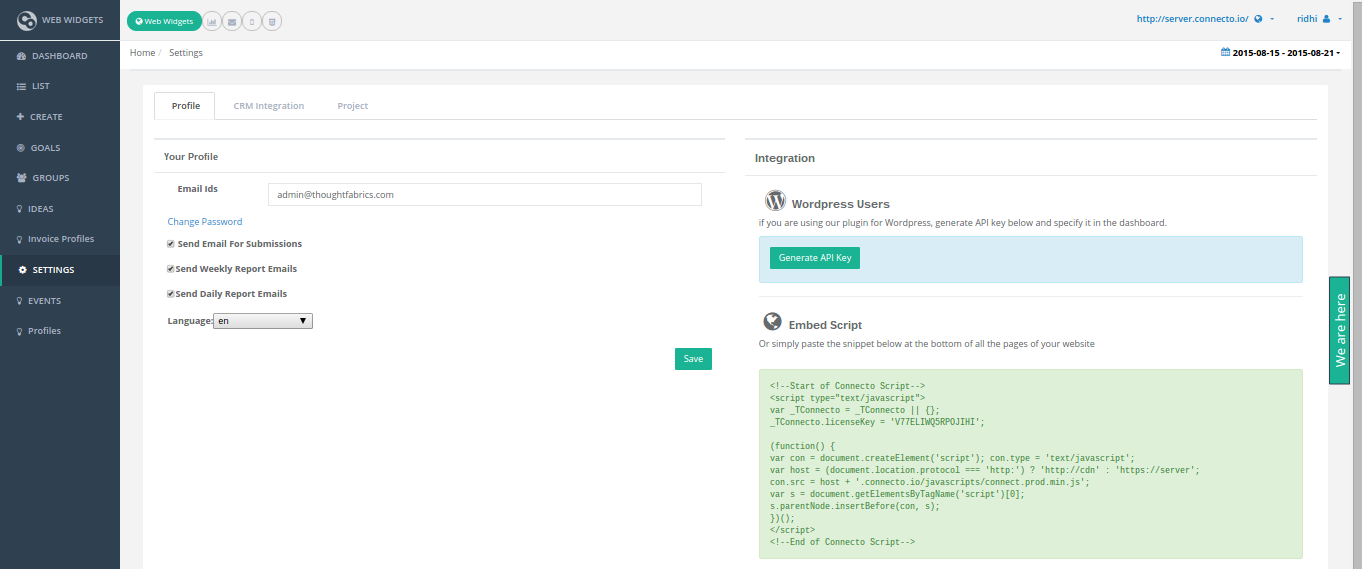The height and width of the screenshot is (569, 1362).
Task: Click the Create plus icon in sidebar
Action: pos(21,117)
